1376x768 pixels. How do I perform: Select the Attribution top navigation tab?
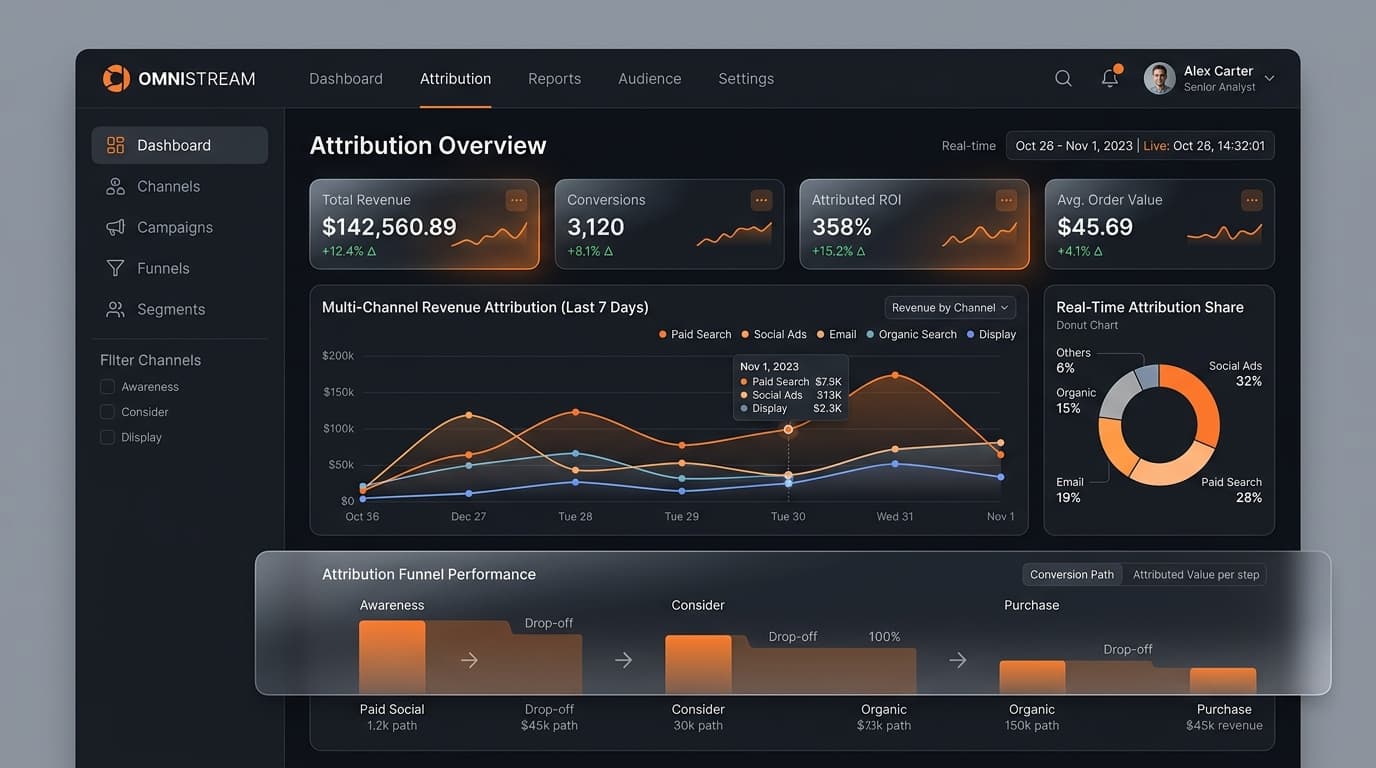[455, 78]
